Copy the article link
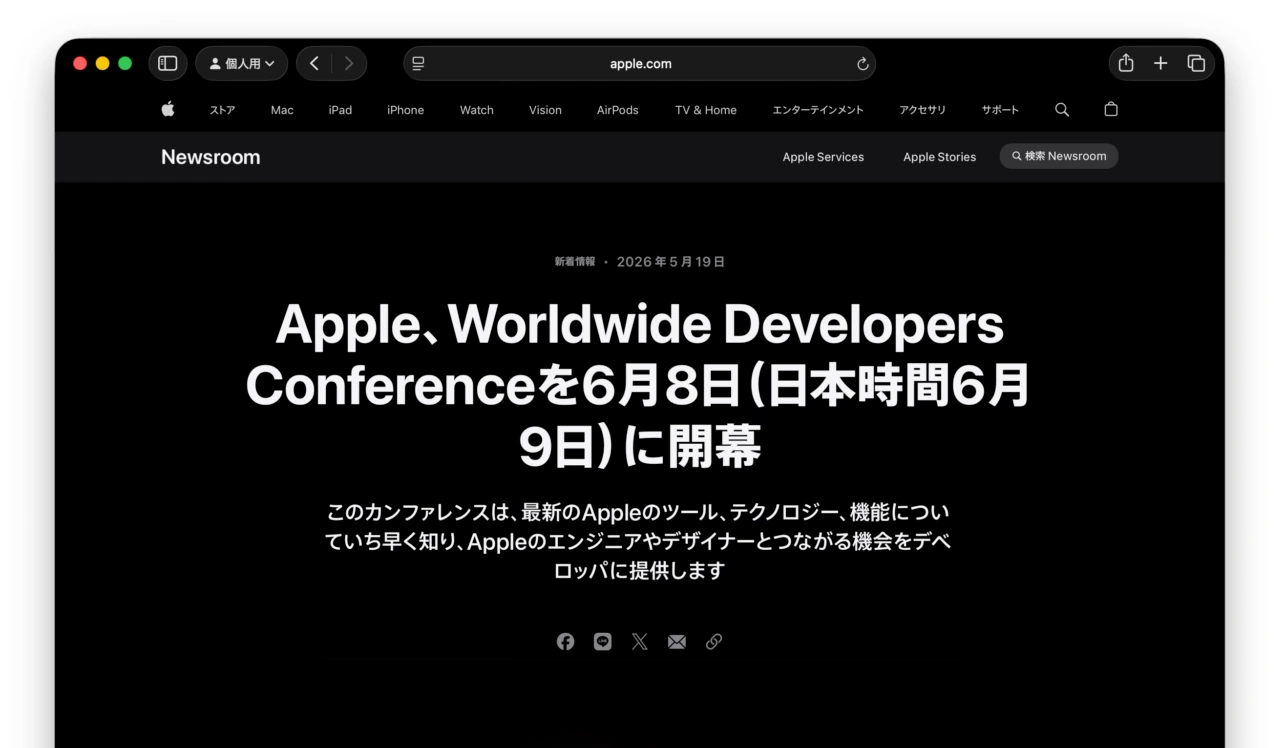The image size is (1280, 748). pyautogui.click(x=714, y=642)
